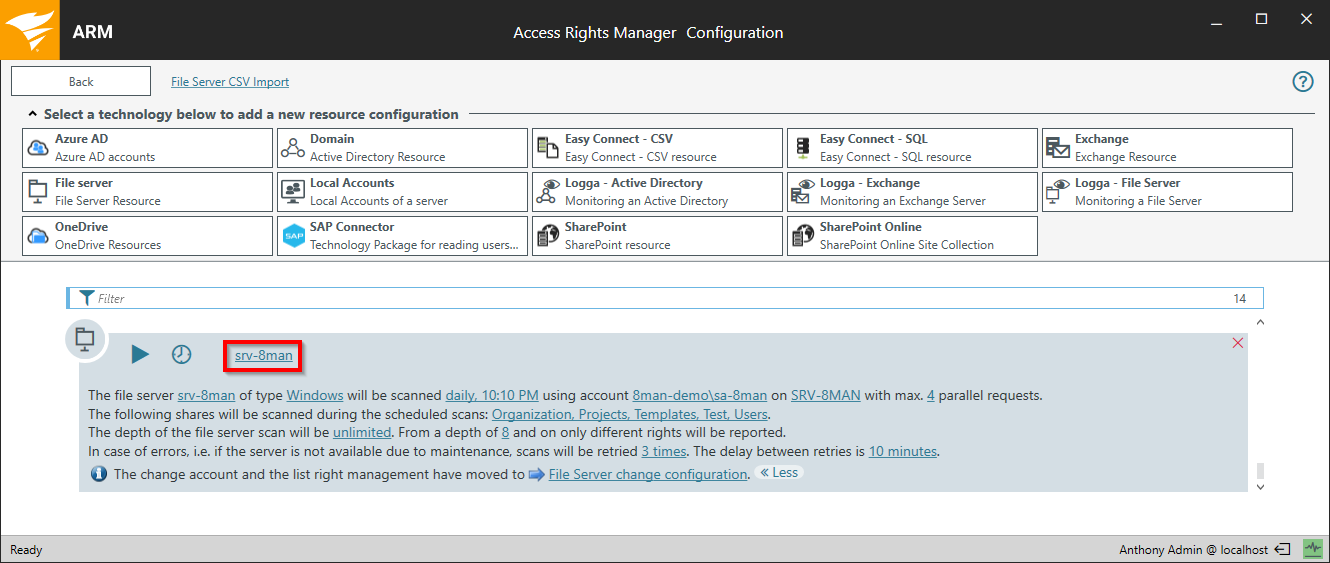Screen dimensions: 1330x563
Task: Change the depth 8 value link
Action: 506,433
